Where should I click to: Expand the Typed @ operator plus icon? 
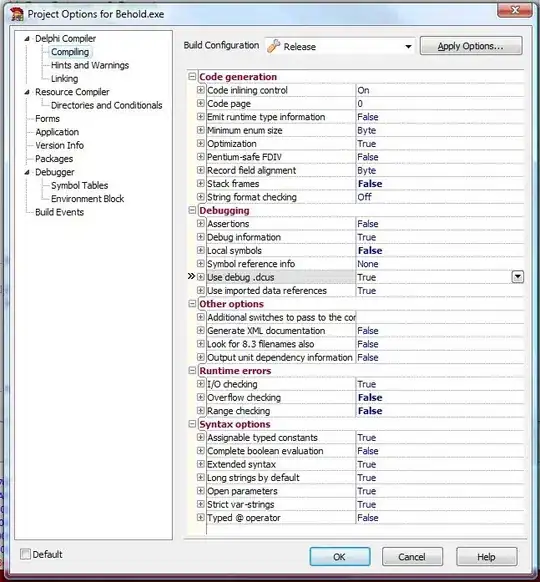coord(200,517)
